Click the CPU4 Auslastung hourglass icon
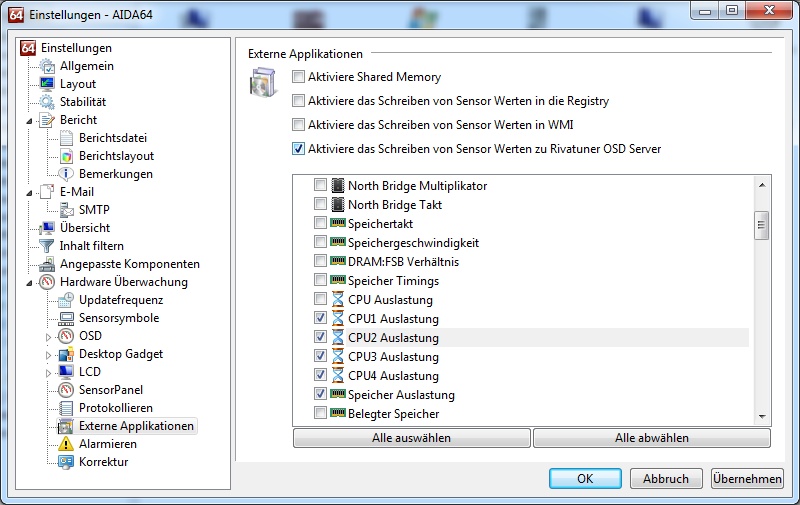Viewport: 800px width, 505px height. (x=337, y=375)
